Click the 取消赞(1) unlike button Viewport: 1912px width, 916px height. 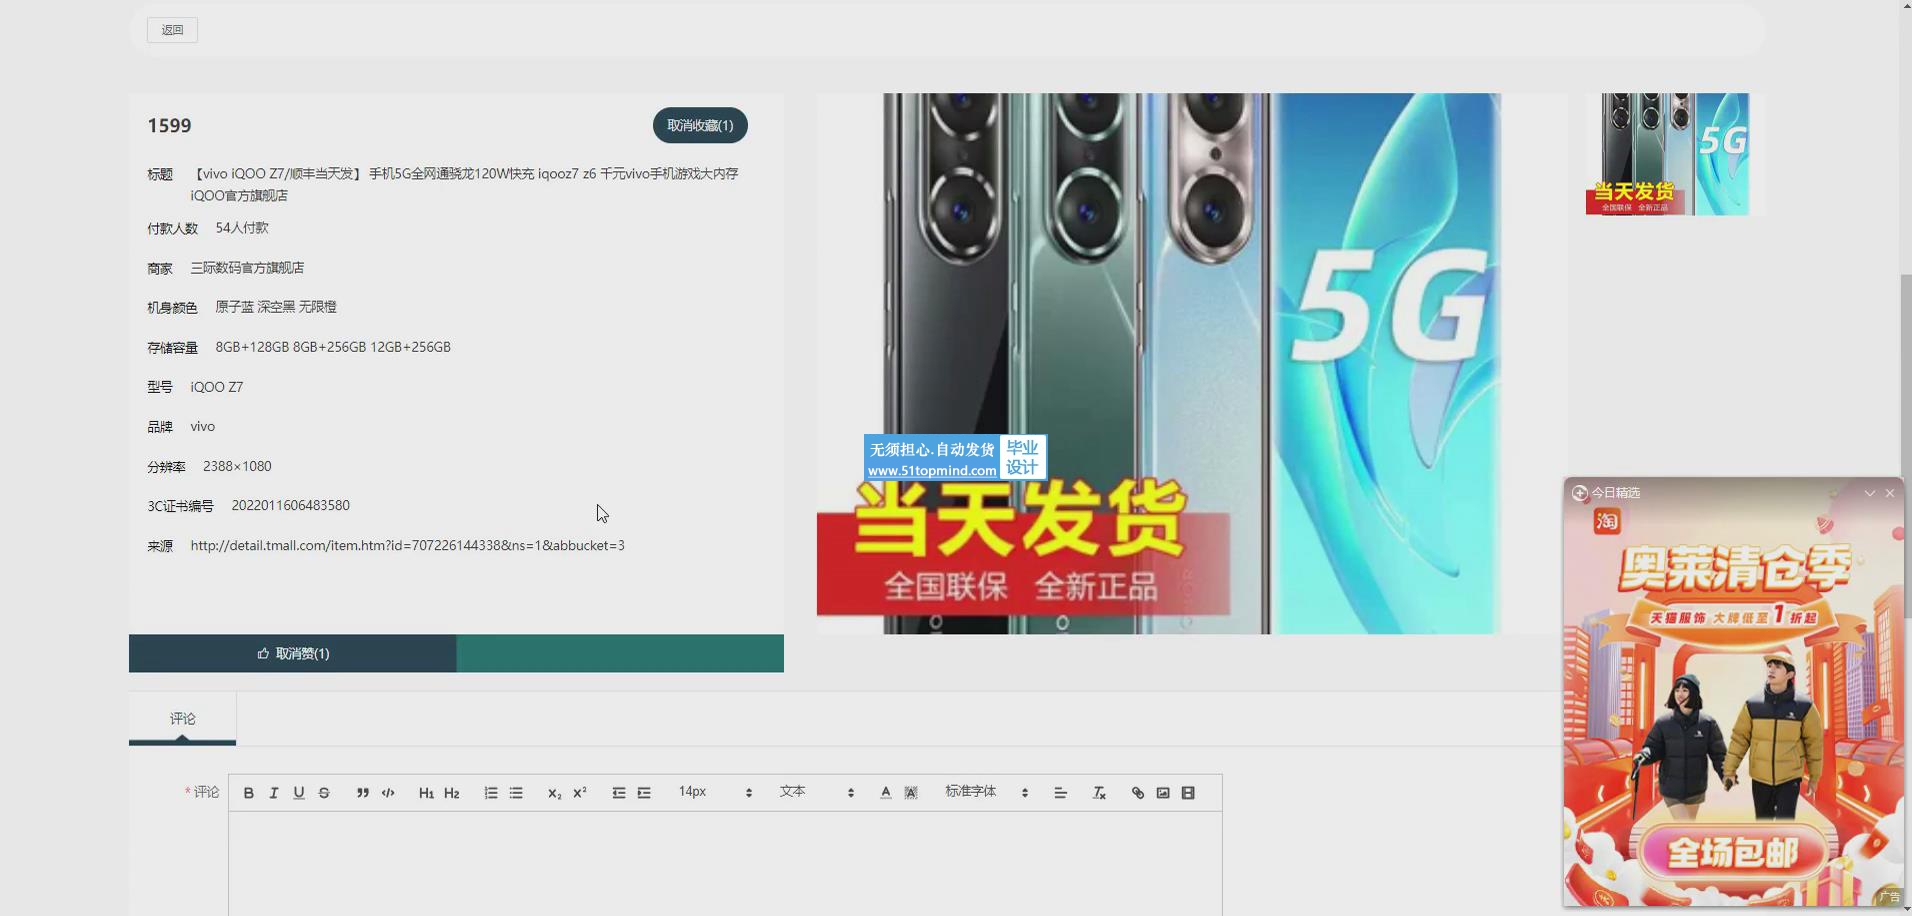(293, 653)
